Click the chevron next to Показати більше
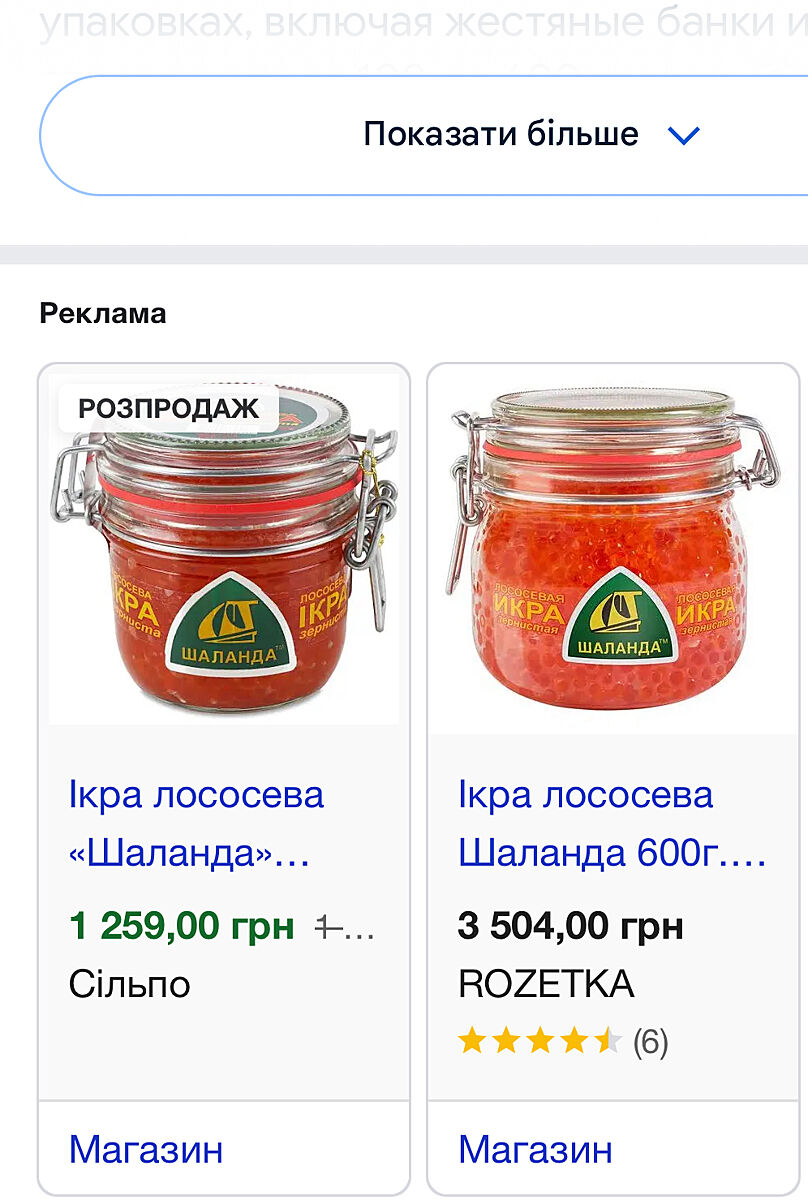Viewport: 808px width, 1200px height. coord(684,135)
